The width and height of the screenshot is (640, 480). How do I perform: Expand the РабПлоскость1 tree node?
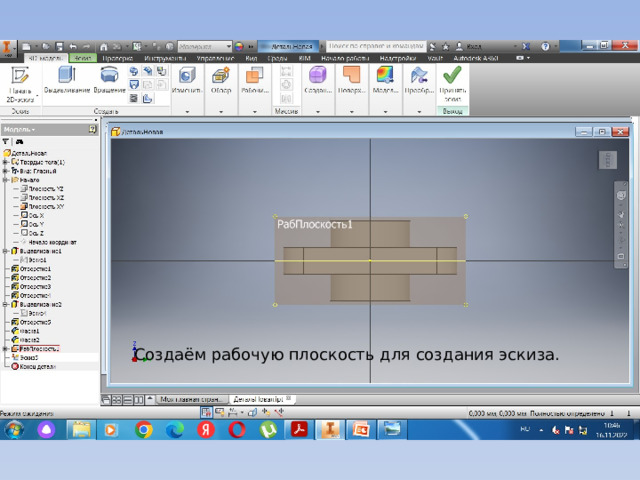(6, 349)
